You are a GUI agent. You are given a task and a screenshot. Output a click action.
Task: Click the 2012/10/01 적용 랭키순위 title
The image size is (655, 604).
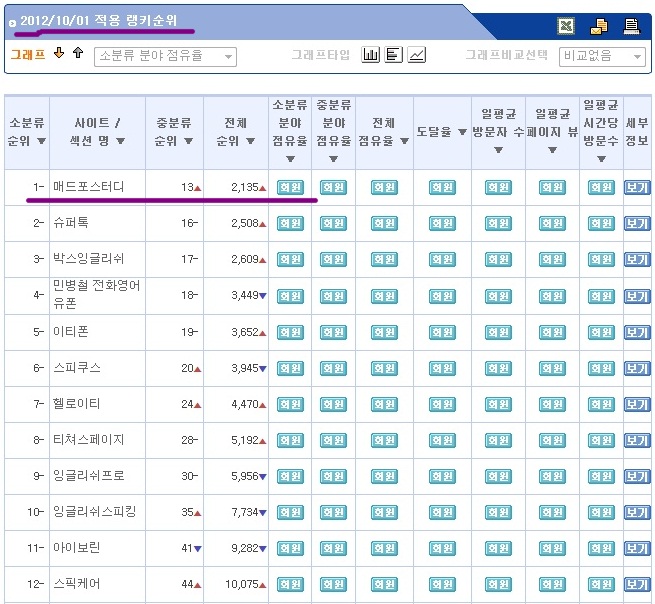[99, 20]
